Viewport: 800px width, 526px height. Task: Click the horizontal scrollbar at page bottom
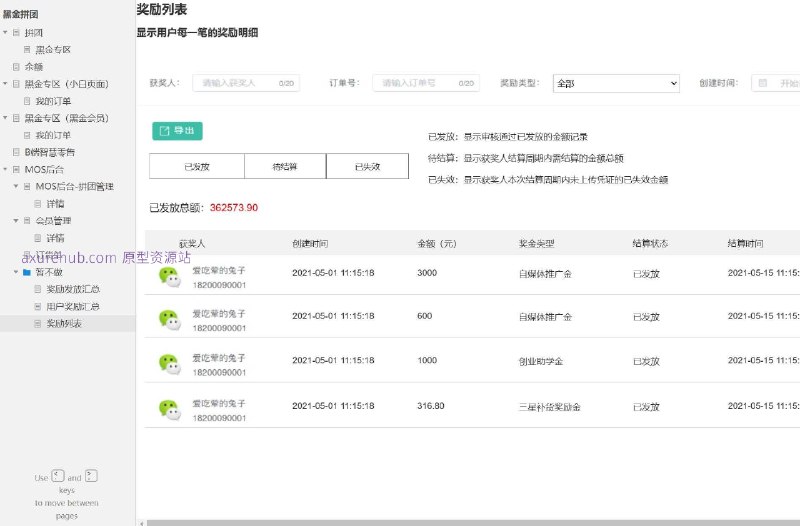click(473, 523)
